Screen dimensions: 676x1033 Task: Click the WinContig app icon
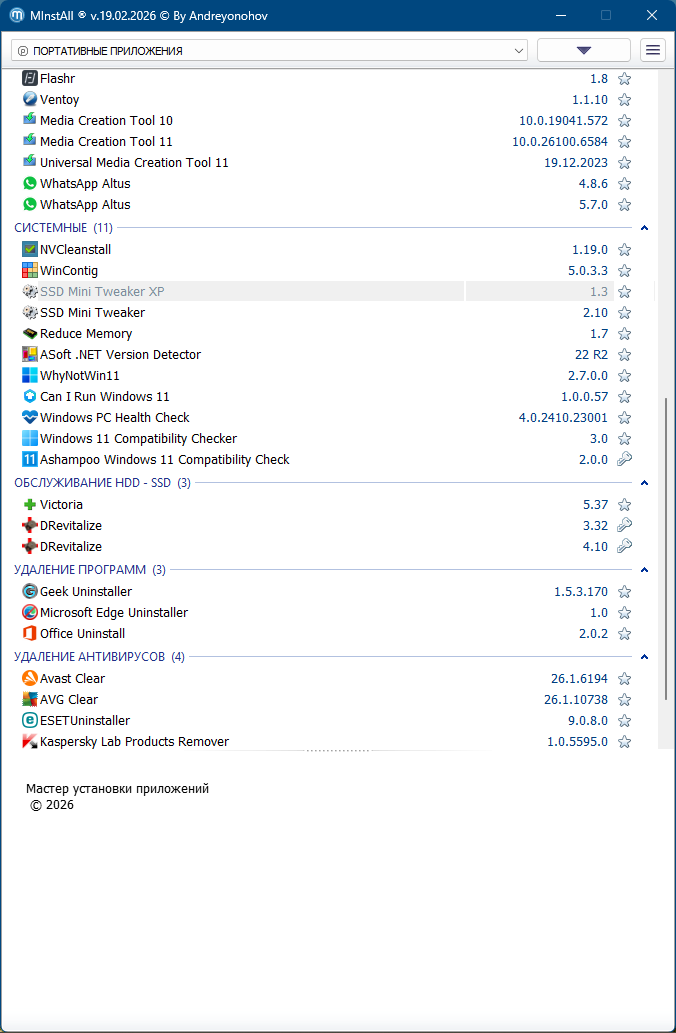(30, 271)
